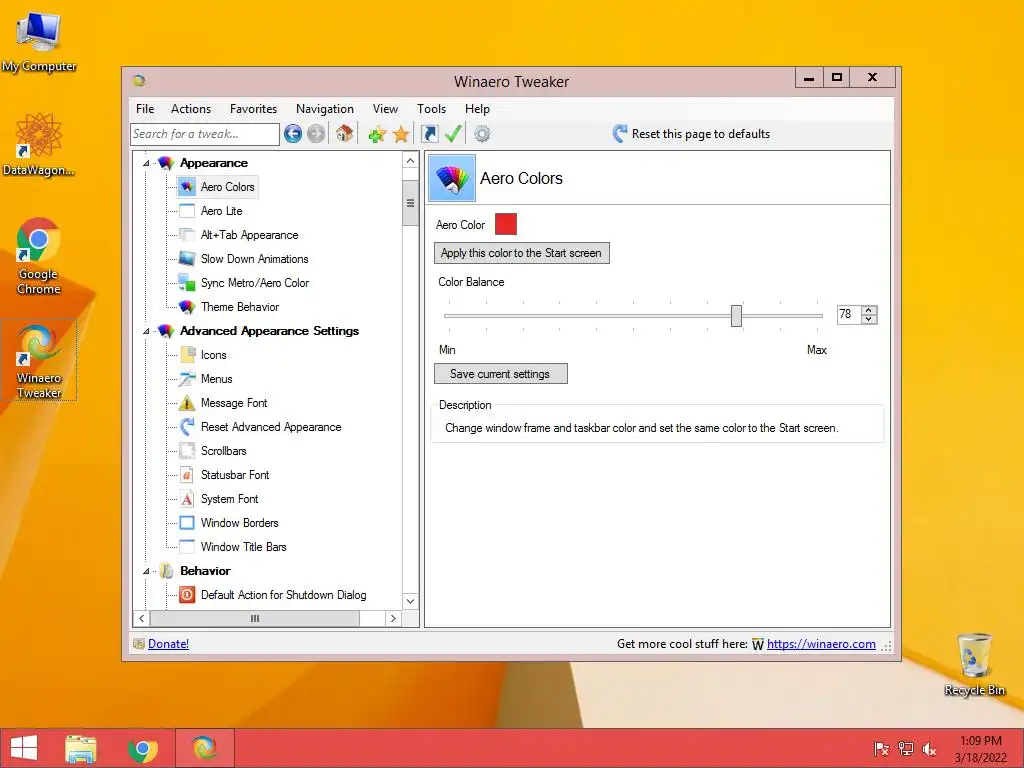Click the Alt+Tab Appearance icon
The image size is (1024, 768).
187,235
